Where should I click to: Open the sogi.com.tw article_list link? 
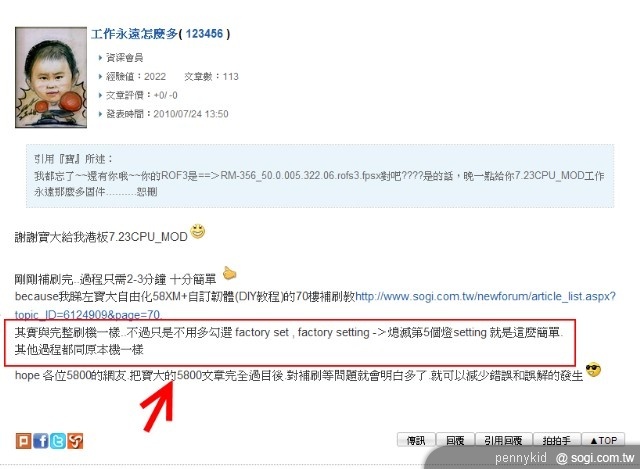[315, 305]
